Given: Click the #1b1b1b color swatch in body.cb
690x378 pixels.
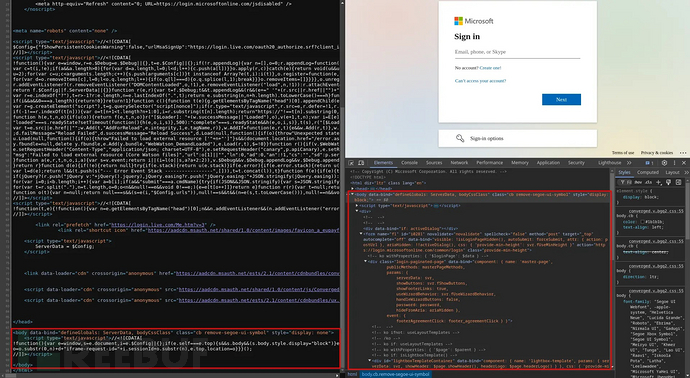Looking at the screenshot, I should point(642,222).
